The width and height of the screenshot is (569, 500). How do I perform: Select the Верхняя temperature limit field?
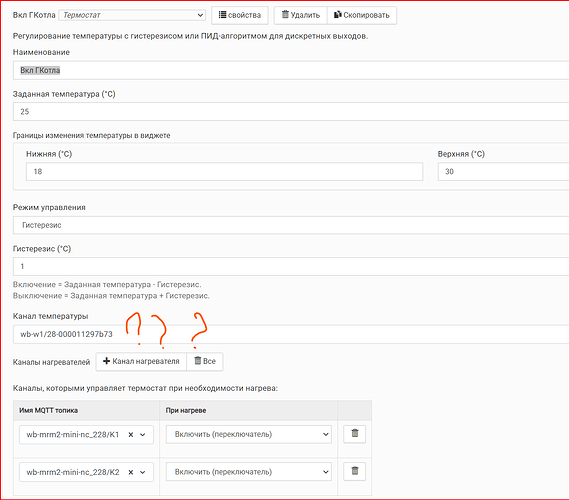[x=503, y=172]
